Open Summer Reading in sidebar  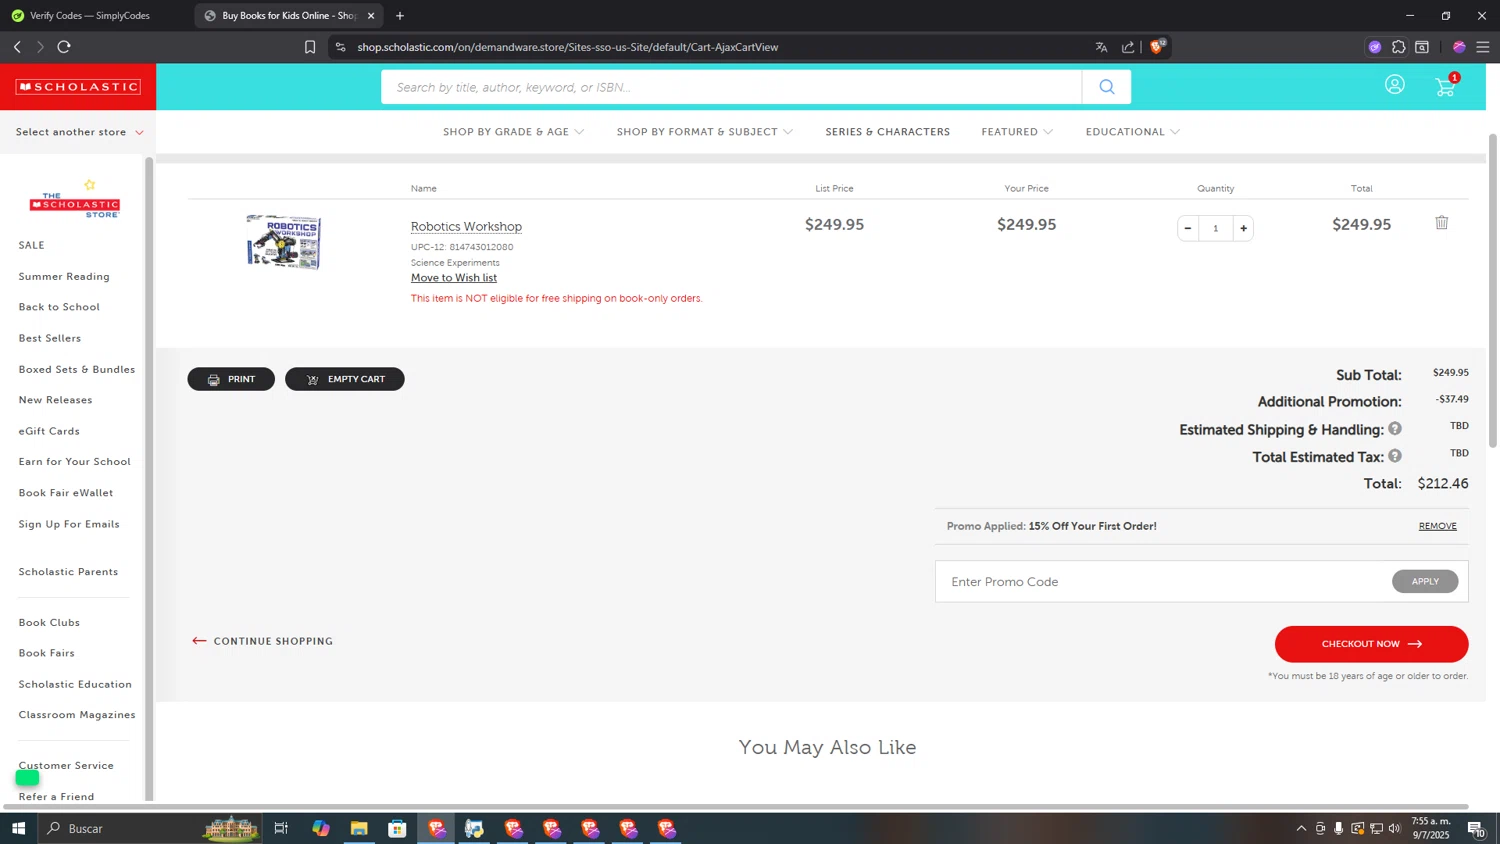[64, 276]
